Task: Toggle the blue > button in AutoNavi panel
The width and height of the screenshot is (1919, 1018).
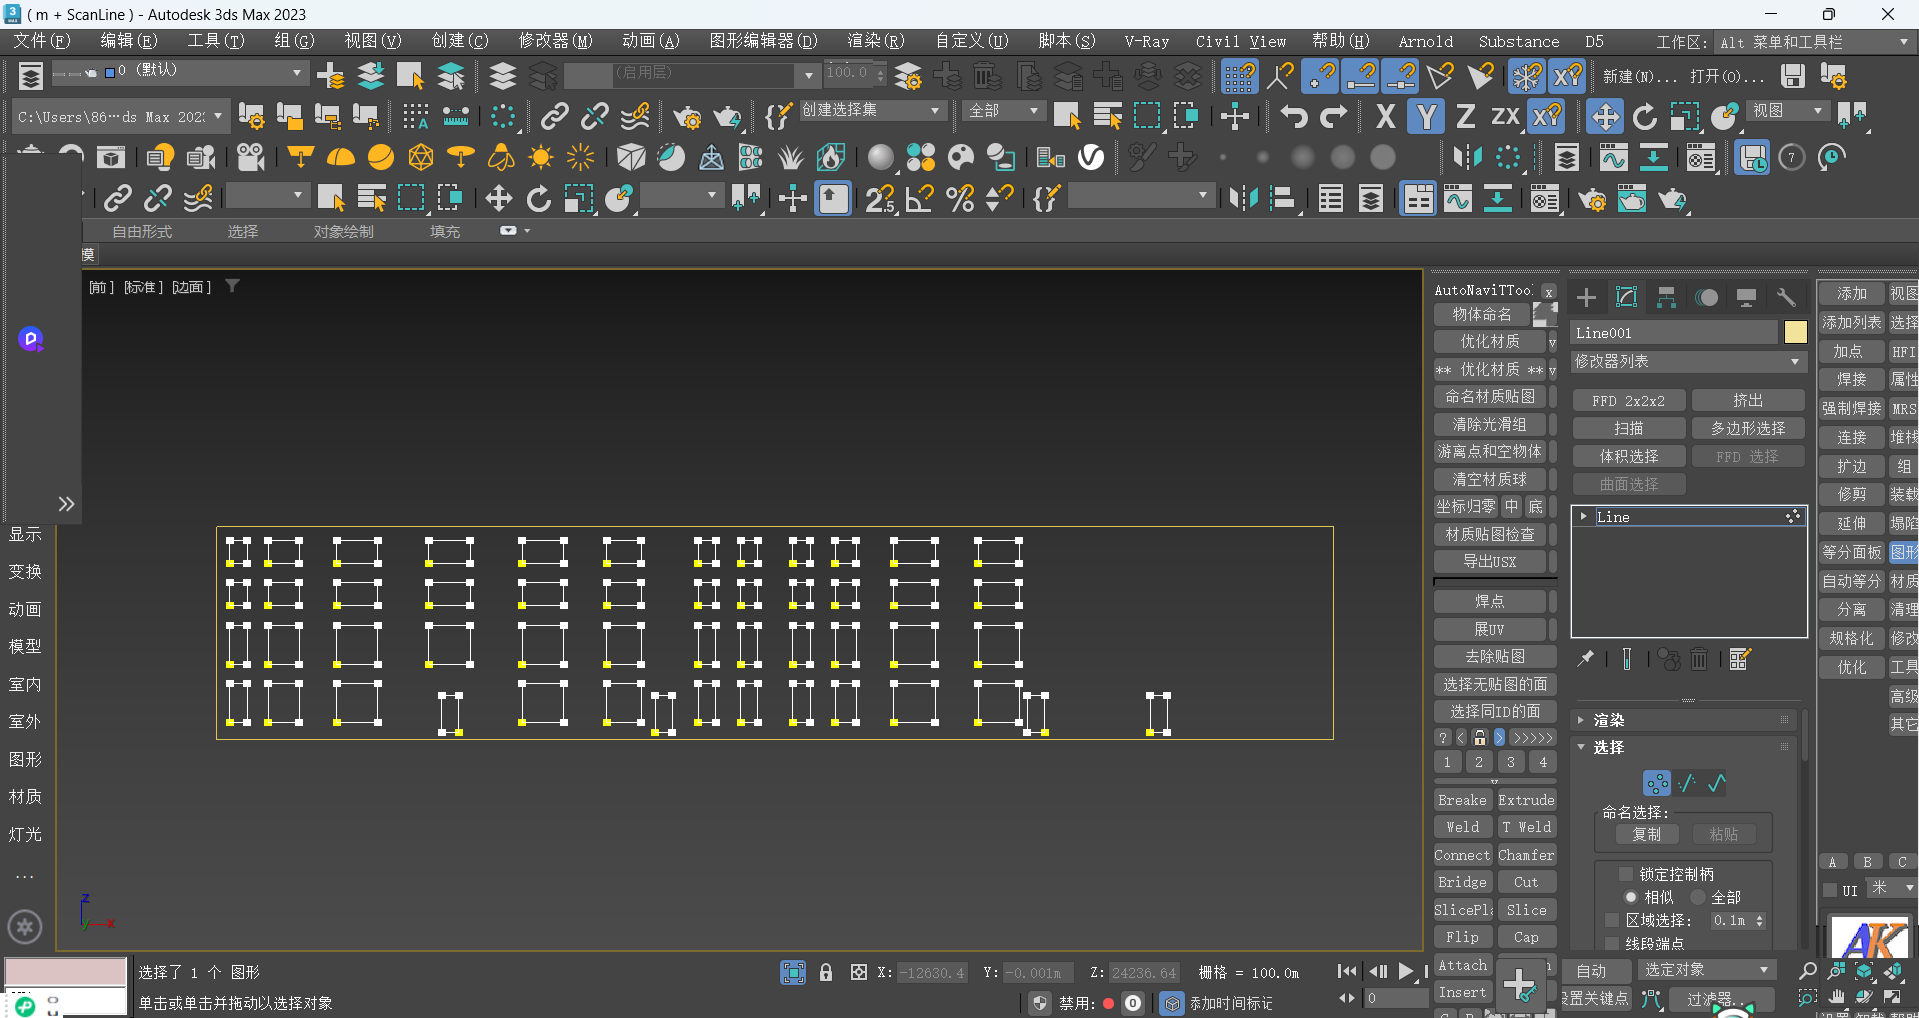Action: click(x=1499, y=737)
